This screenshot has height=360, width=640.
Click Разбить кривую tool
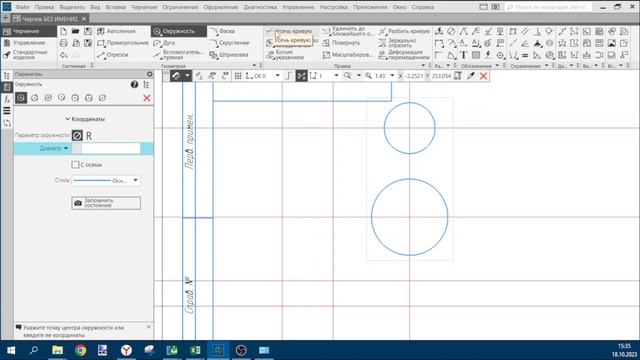[x=404, y=31]
